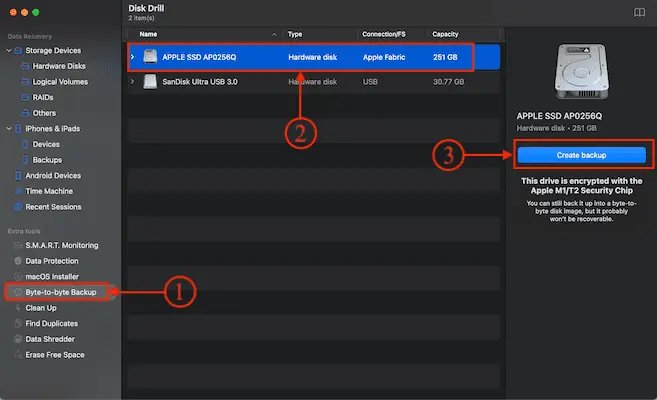Click the 'Apple Fabric' connection cell
Screen dimensions: 657x400
coord(384,57)
